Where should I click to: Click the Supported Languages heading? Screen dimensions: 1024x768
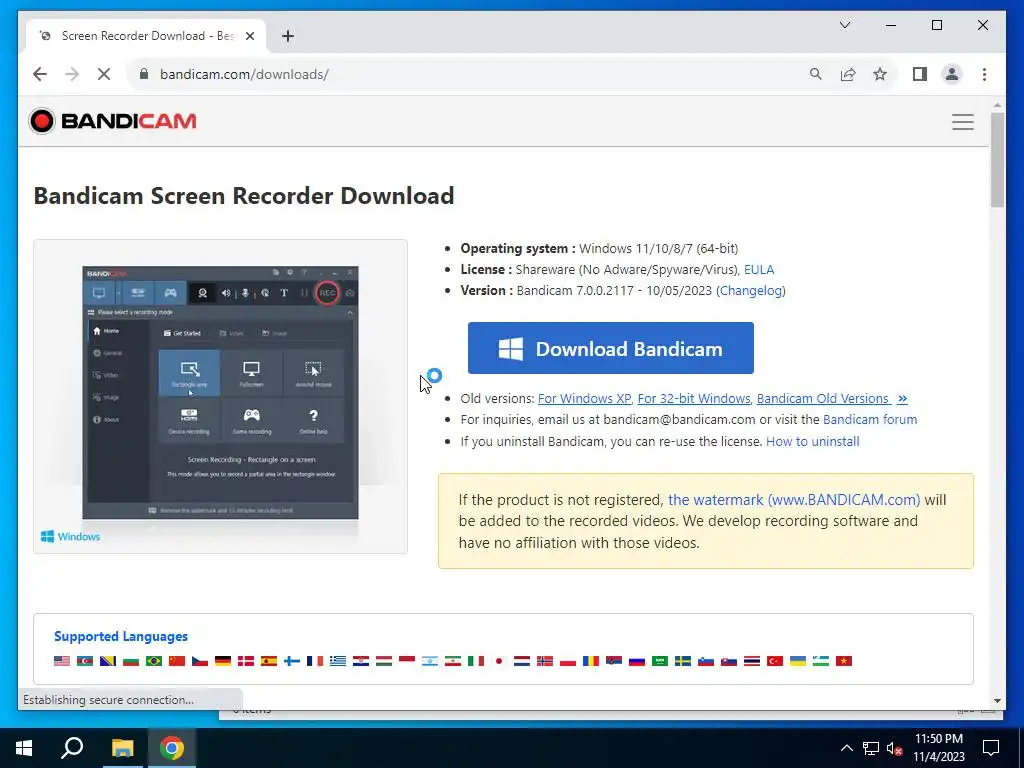(121, 636)
